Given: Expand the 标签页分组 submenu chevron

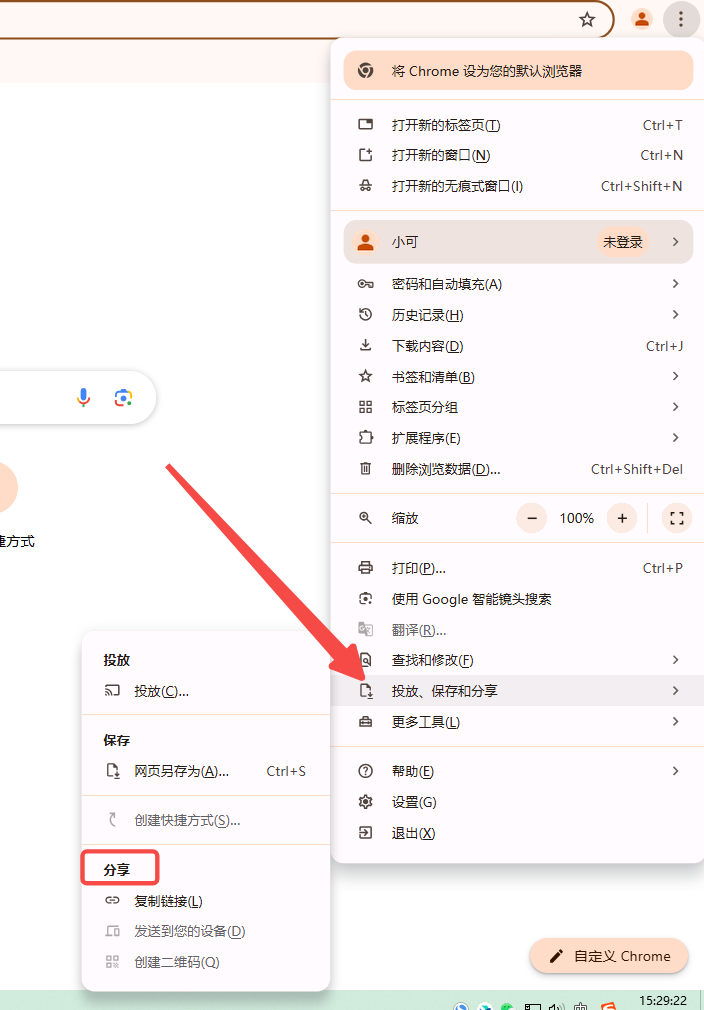Looking at the screenshot, I should click(x=675, y=407).
